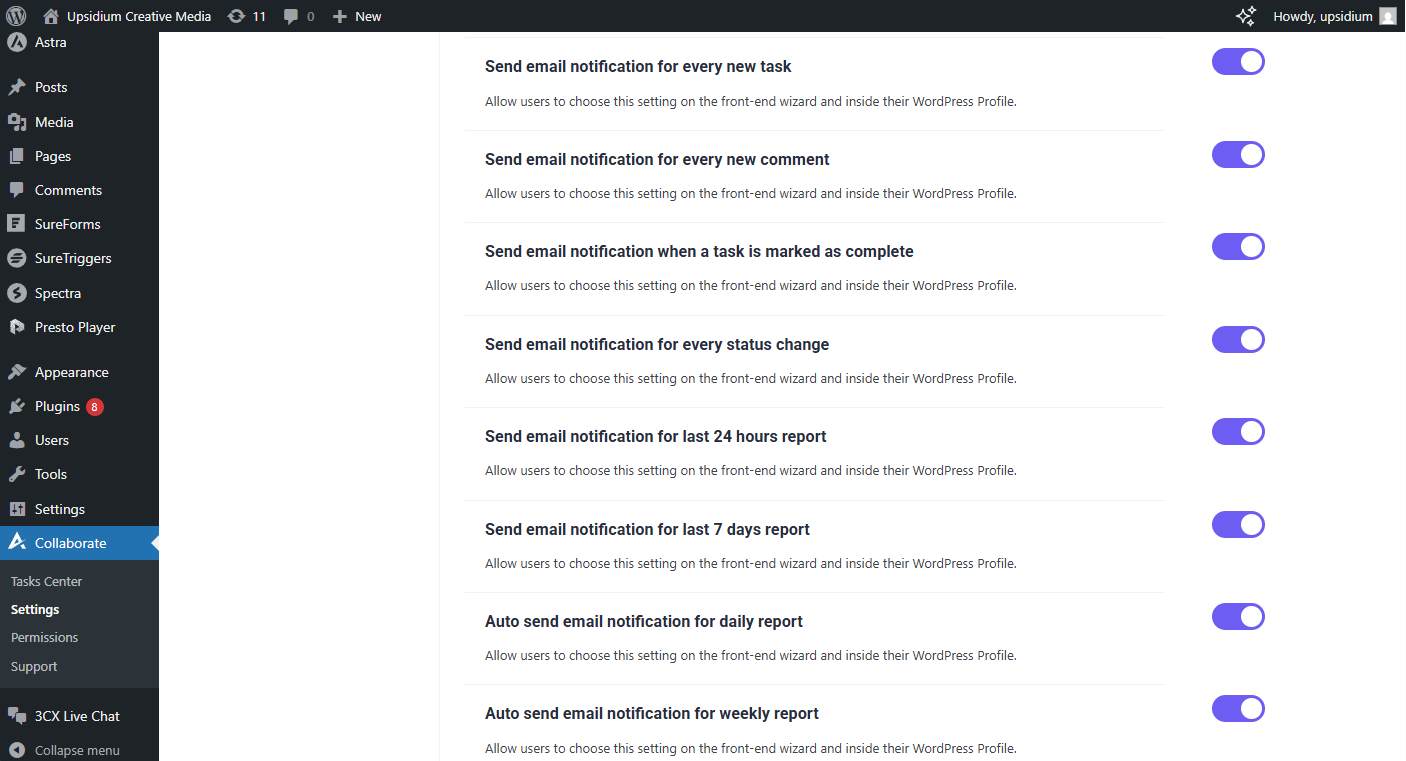Click the AI sparkle icon in admin bar
Image resolution: width=1406 pixels, height=761 pixels.
pyautogui.click(x=1246, y=16)
